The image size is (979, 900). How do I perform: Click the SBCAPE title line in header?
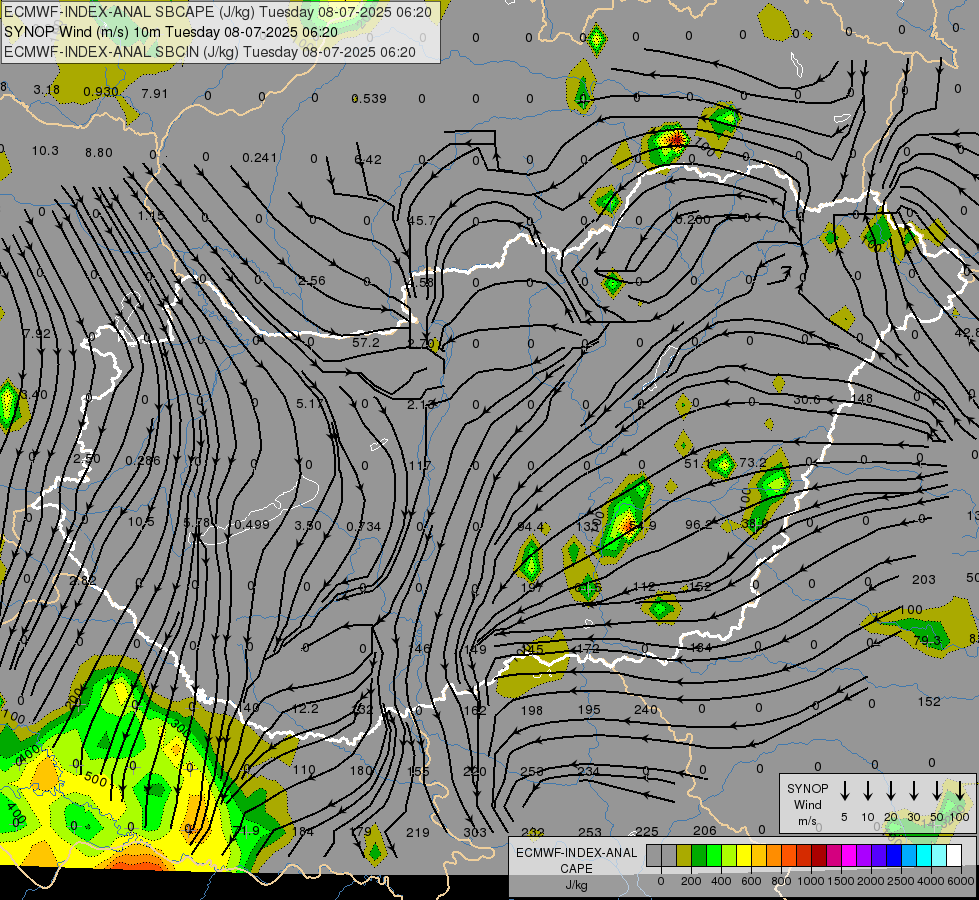click(x=218, y=12)
